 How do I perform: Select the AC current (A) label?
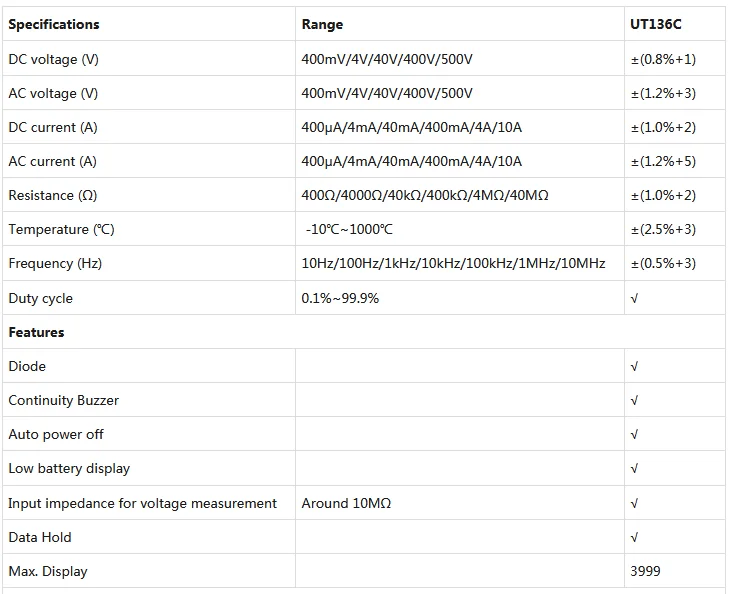pyautogui.click(x=52, y=161)
